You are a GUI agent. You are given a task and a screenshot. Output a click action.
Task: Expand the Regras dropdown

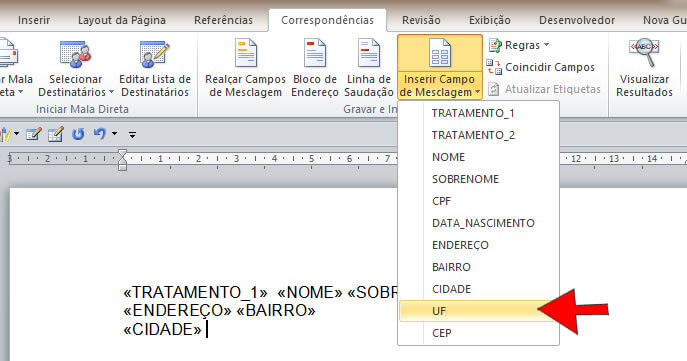[546, 45]
